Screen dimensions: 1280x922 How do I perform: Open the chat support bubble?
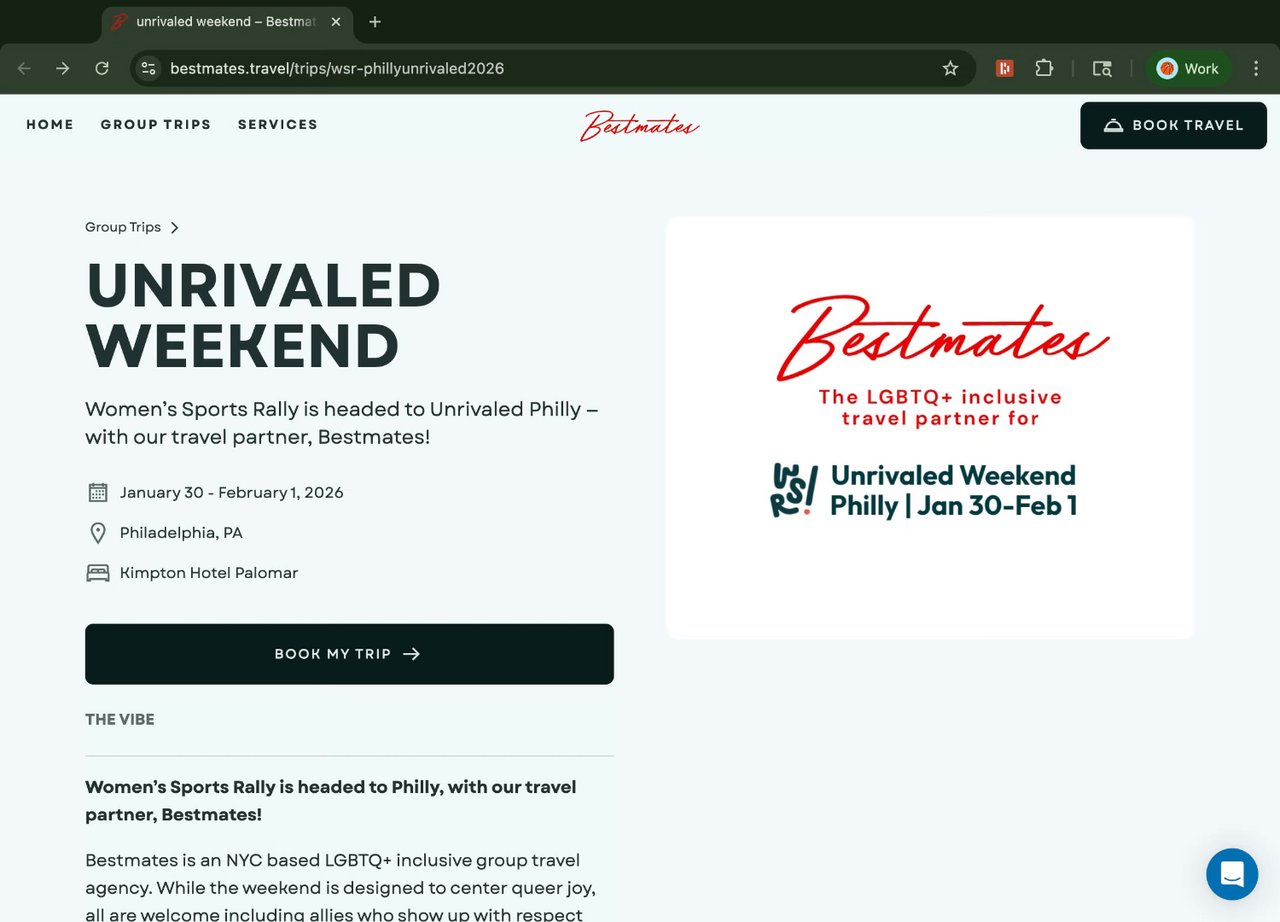pyautogui.click(x=1232, y=874)
